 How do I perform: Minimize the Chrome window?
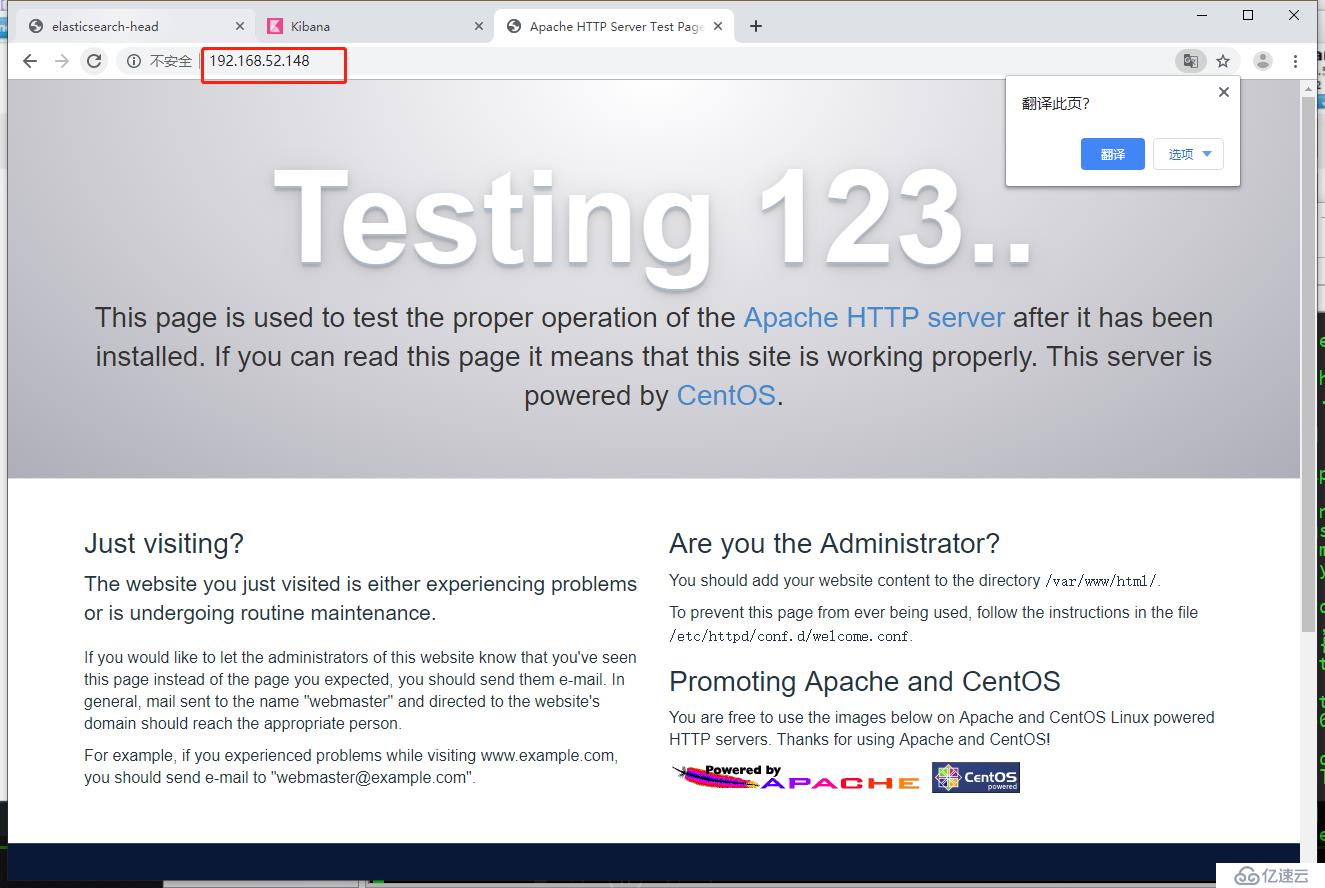[x=1202, y=15]
